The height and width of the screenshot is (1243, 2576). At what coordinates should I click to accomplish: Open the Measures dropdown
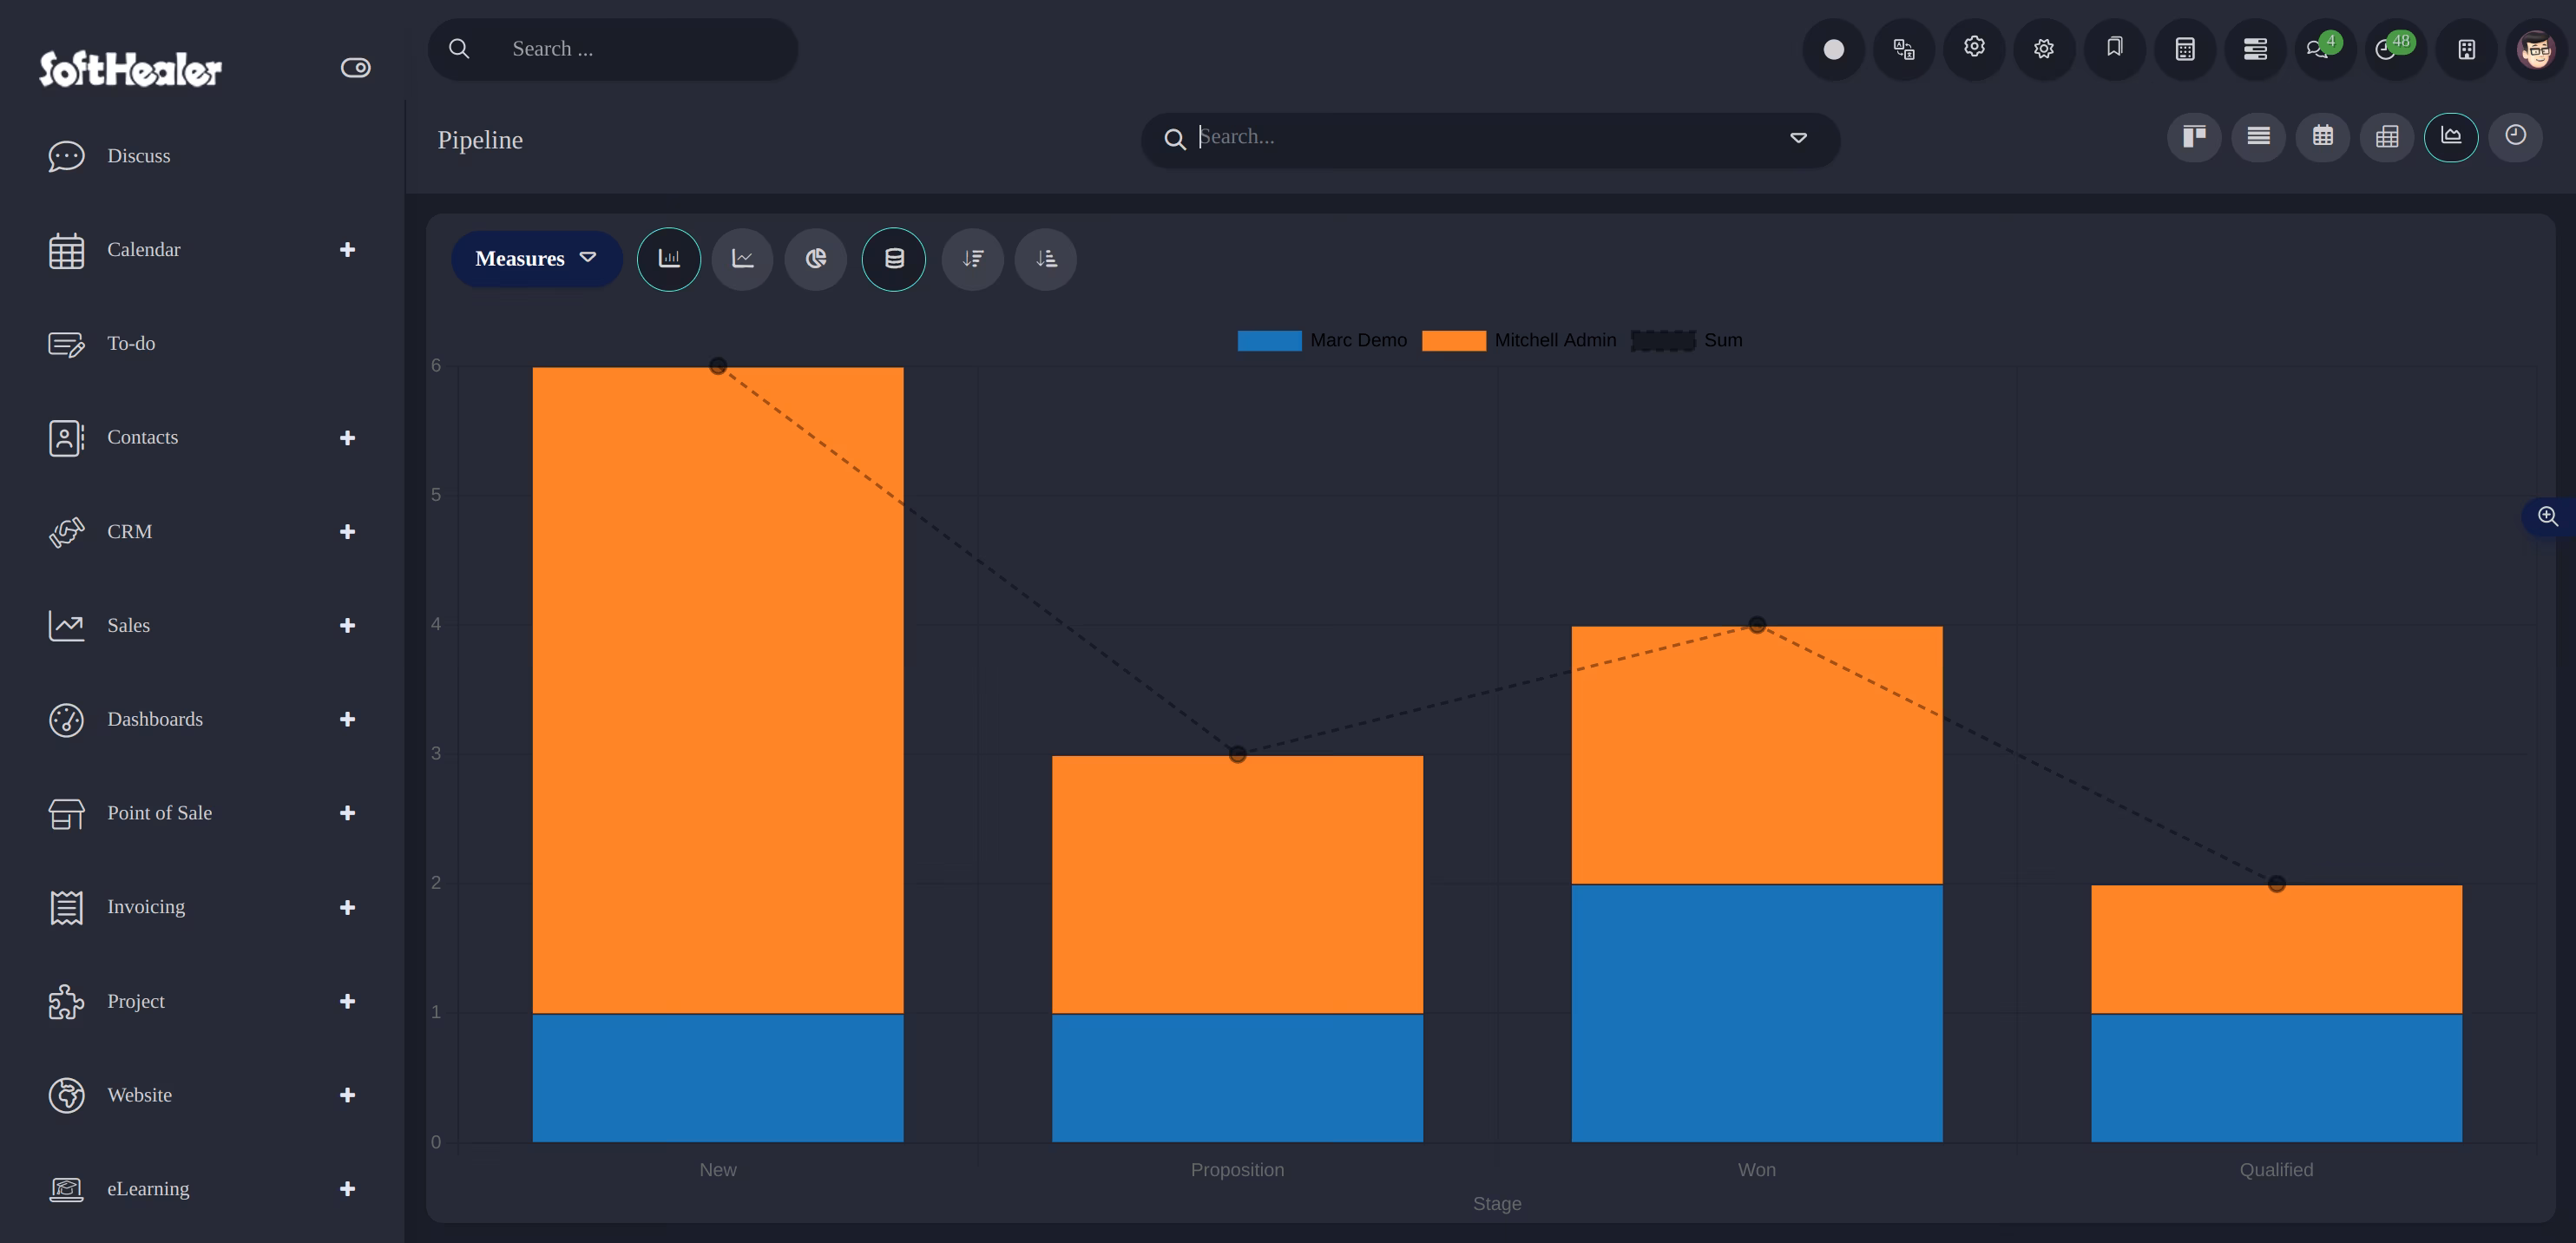pyautogui.click(x=536, y=259)
